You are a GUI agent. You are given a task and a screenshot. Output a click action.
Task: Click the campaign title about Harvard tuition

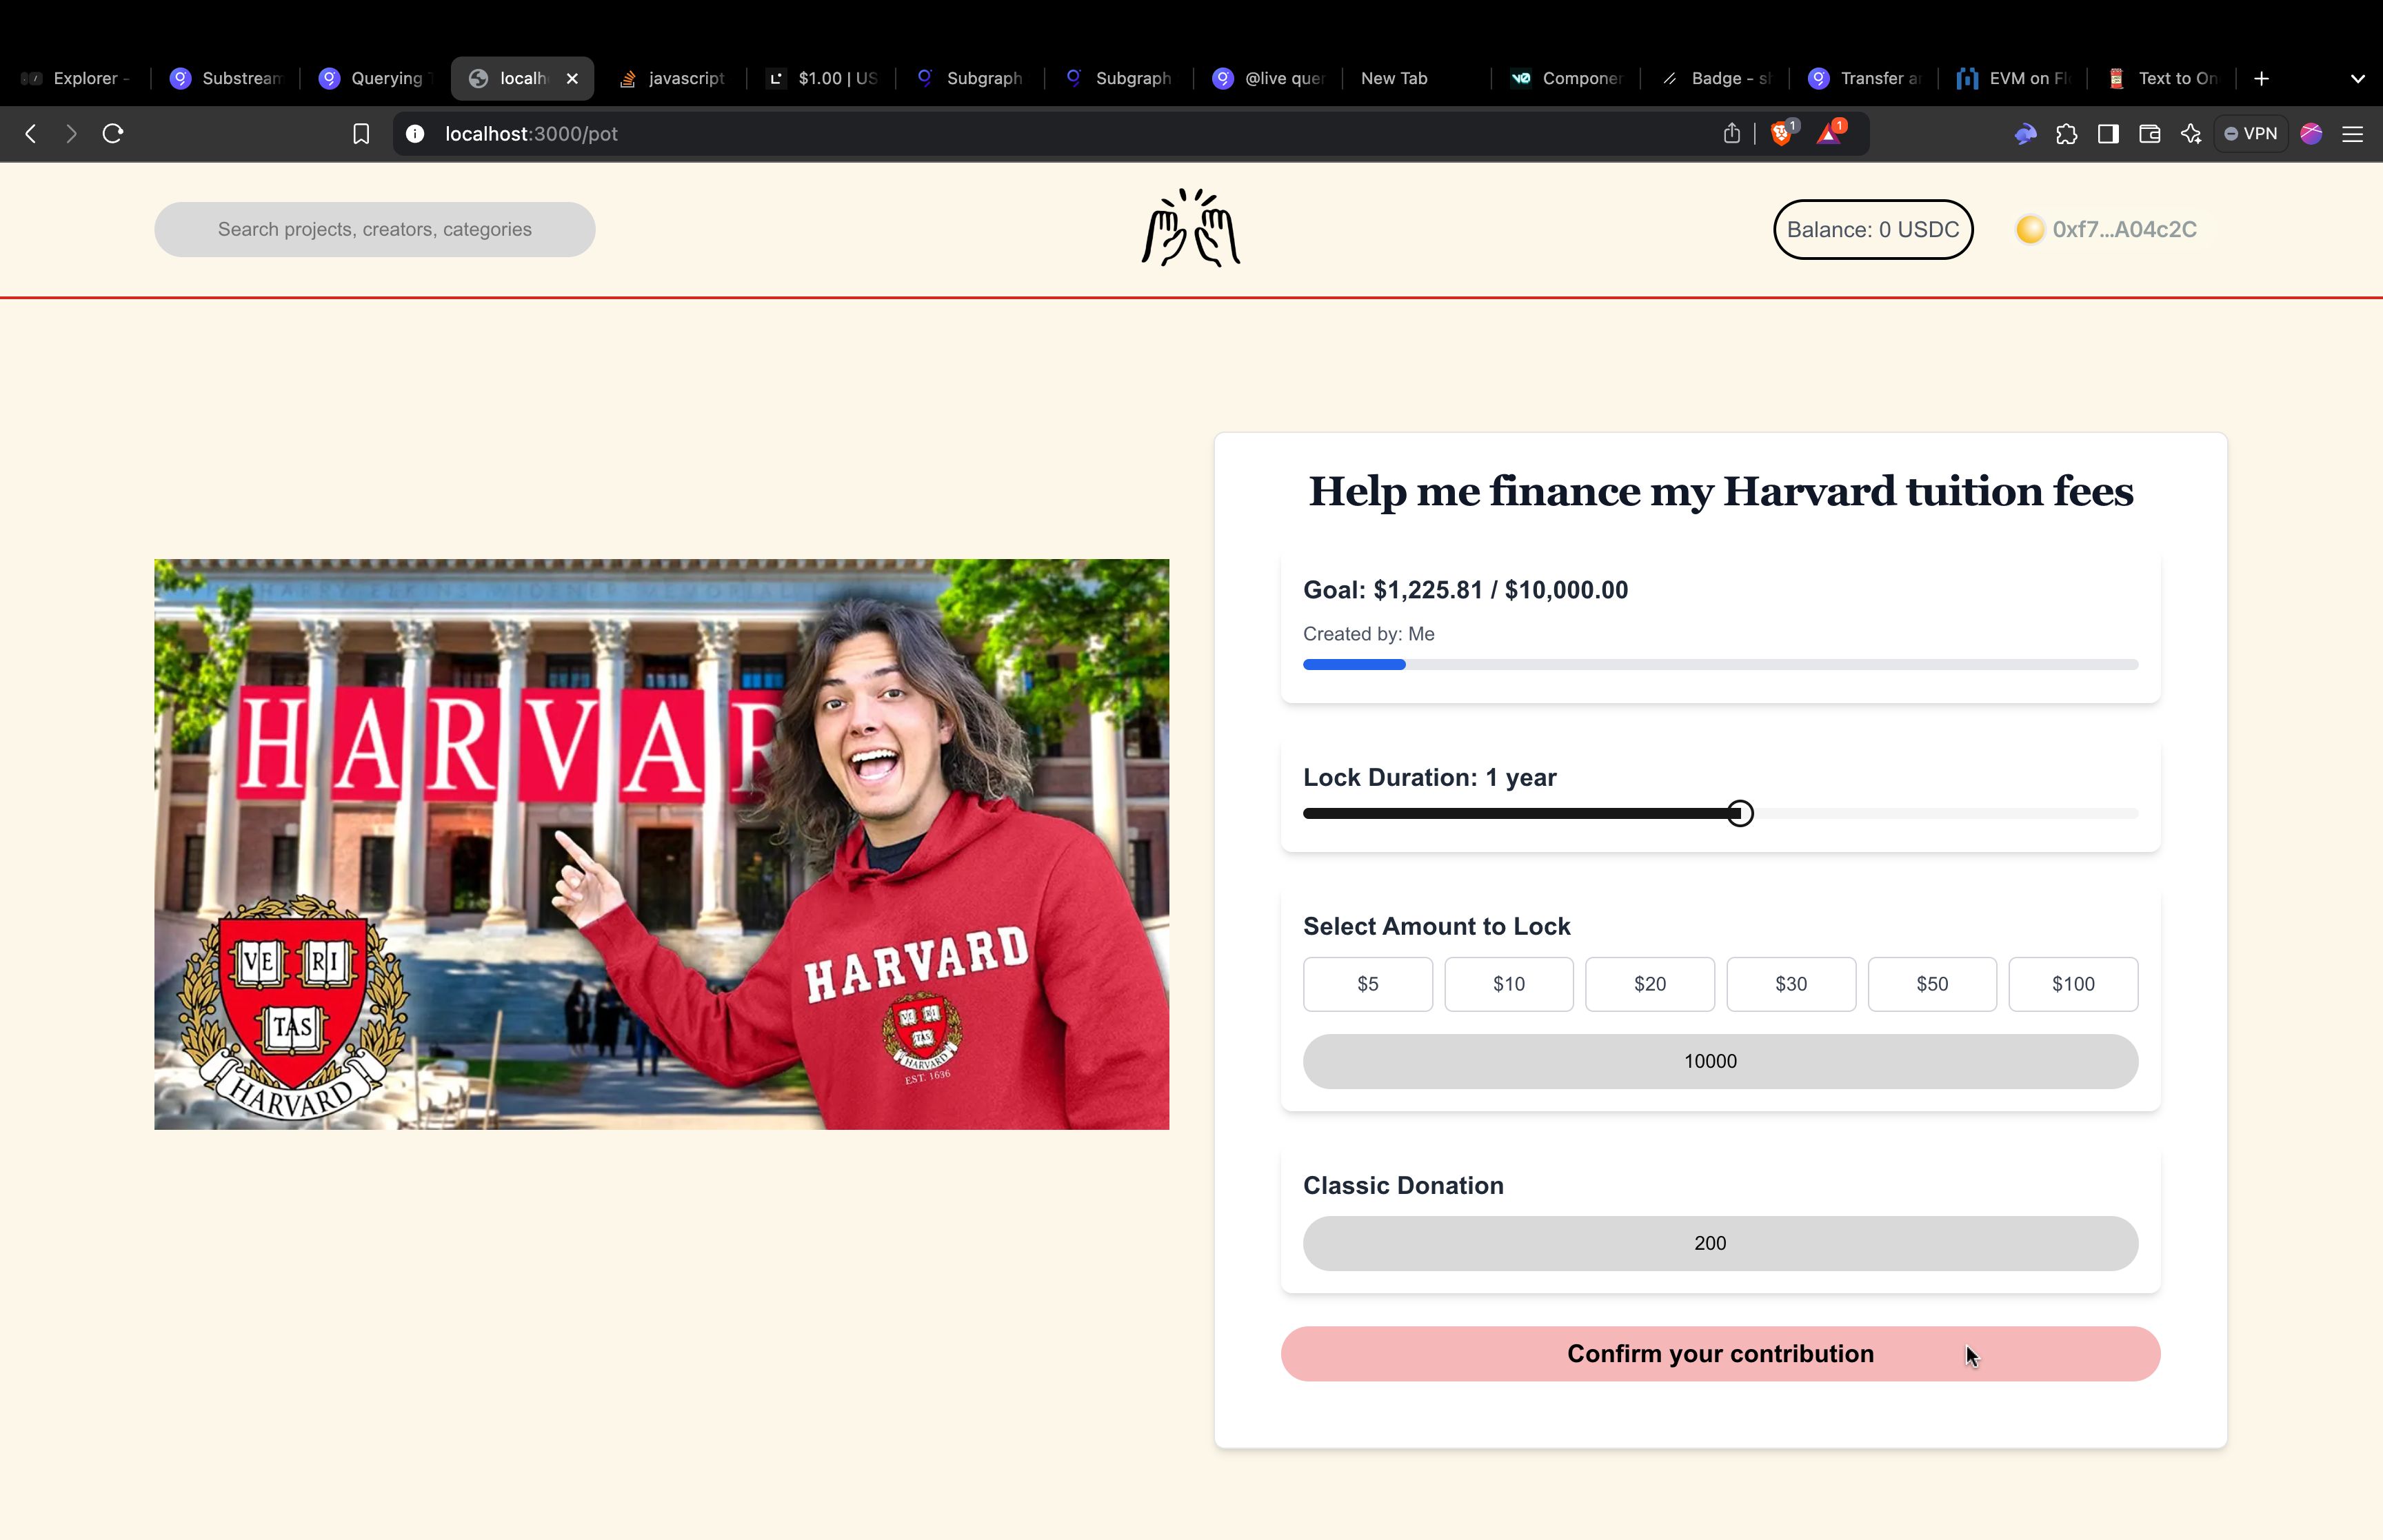(x=1721, y=491)
